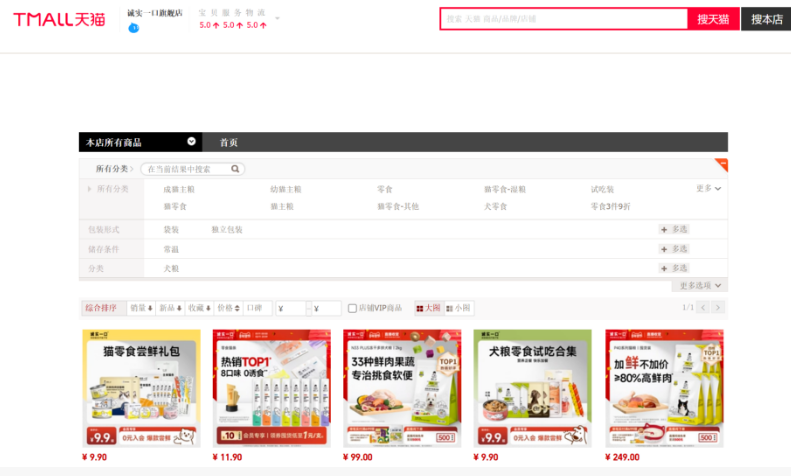The image size is (791, 476).
Task: Open the 猫零食尝鲜礼包 product image
Action: [x=141, y=388]
